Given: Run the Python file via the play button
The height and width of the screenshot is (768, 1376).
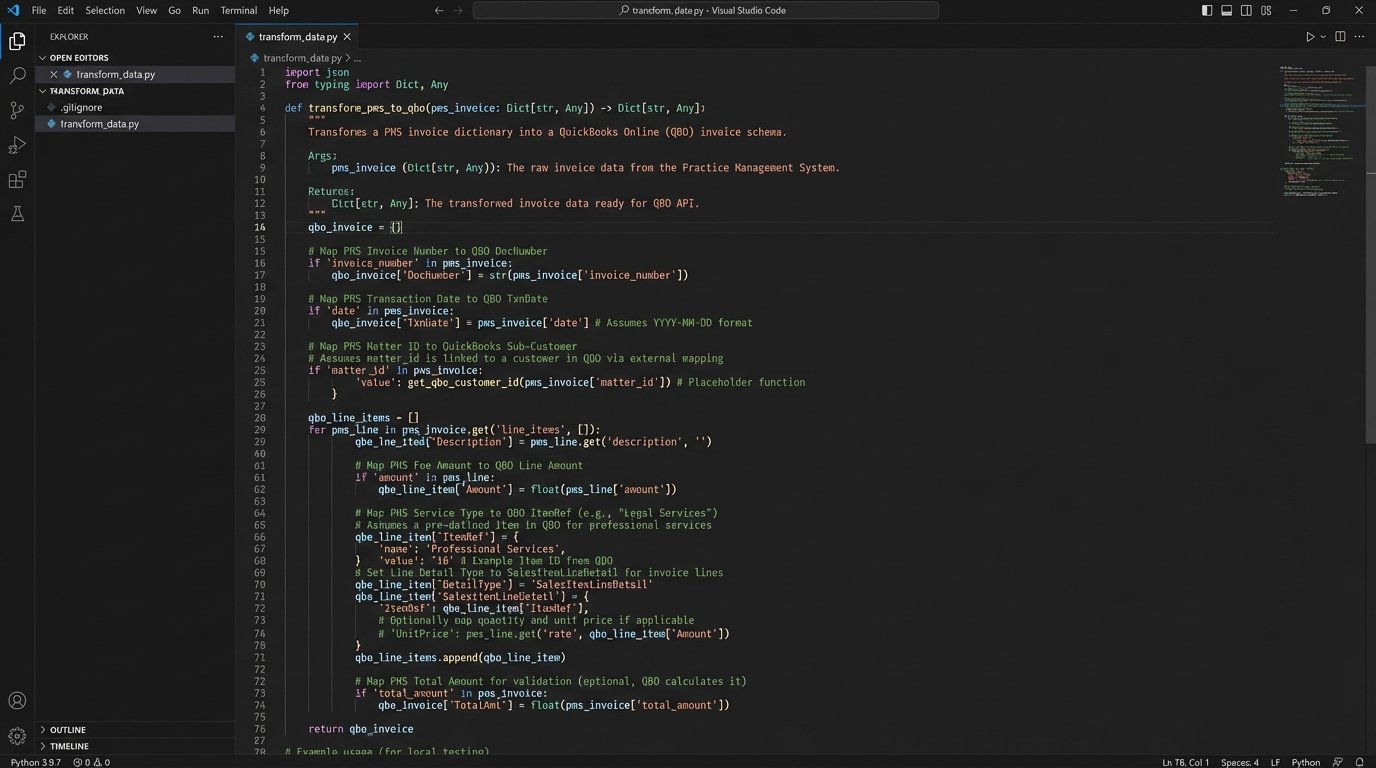Looking at the screenshot, I should point(1310,36).
